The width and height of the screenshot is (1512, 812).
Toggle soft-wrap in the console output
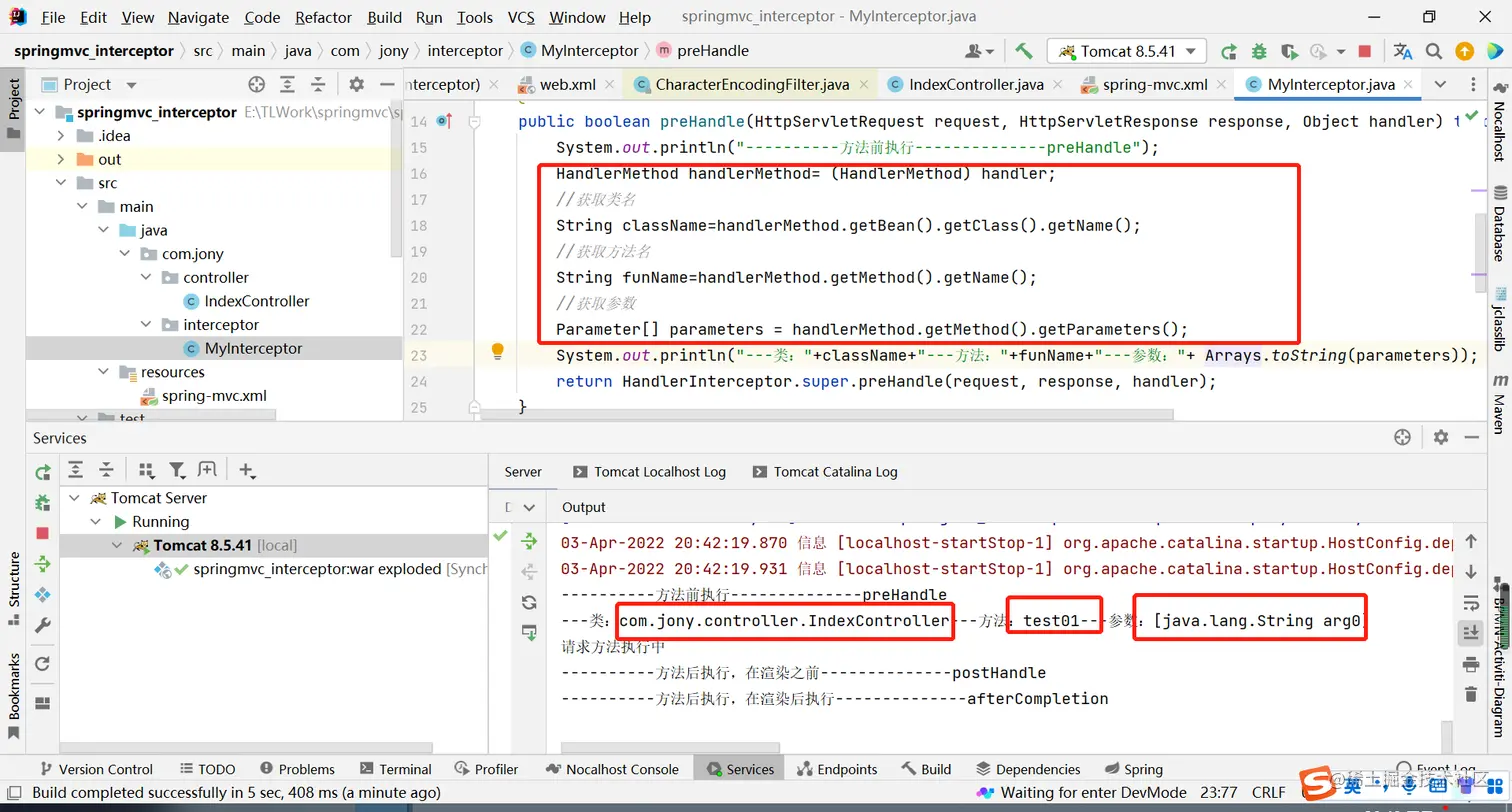[1470, 603]
